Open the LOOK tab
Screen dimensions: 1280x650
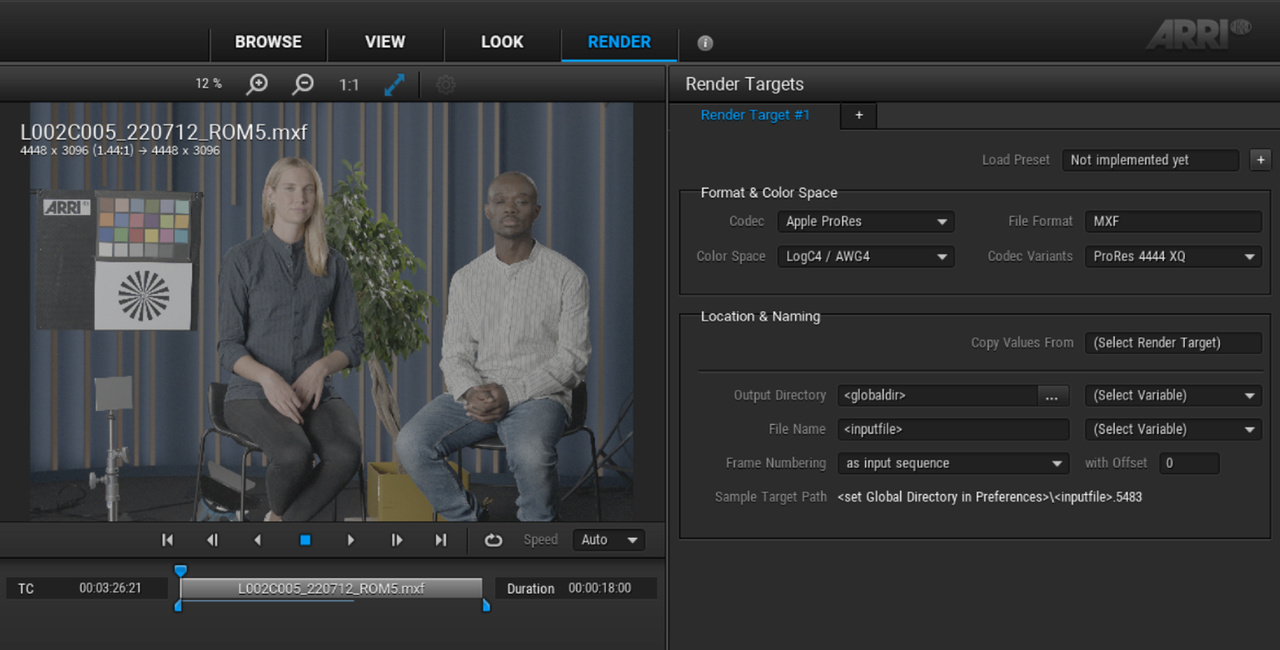pos(502,42)
